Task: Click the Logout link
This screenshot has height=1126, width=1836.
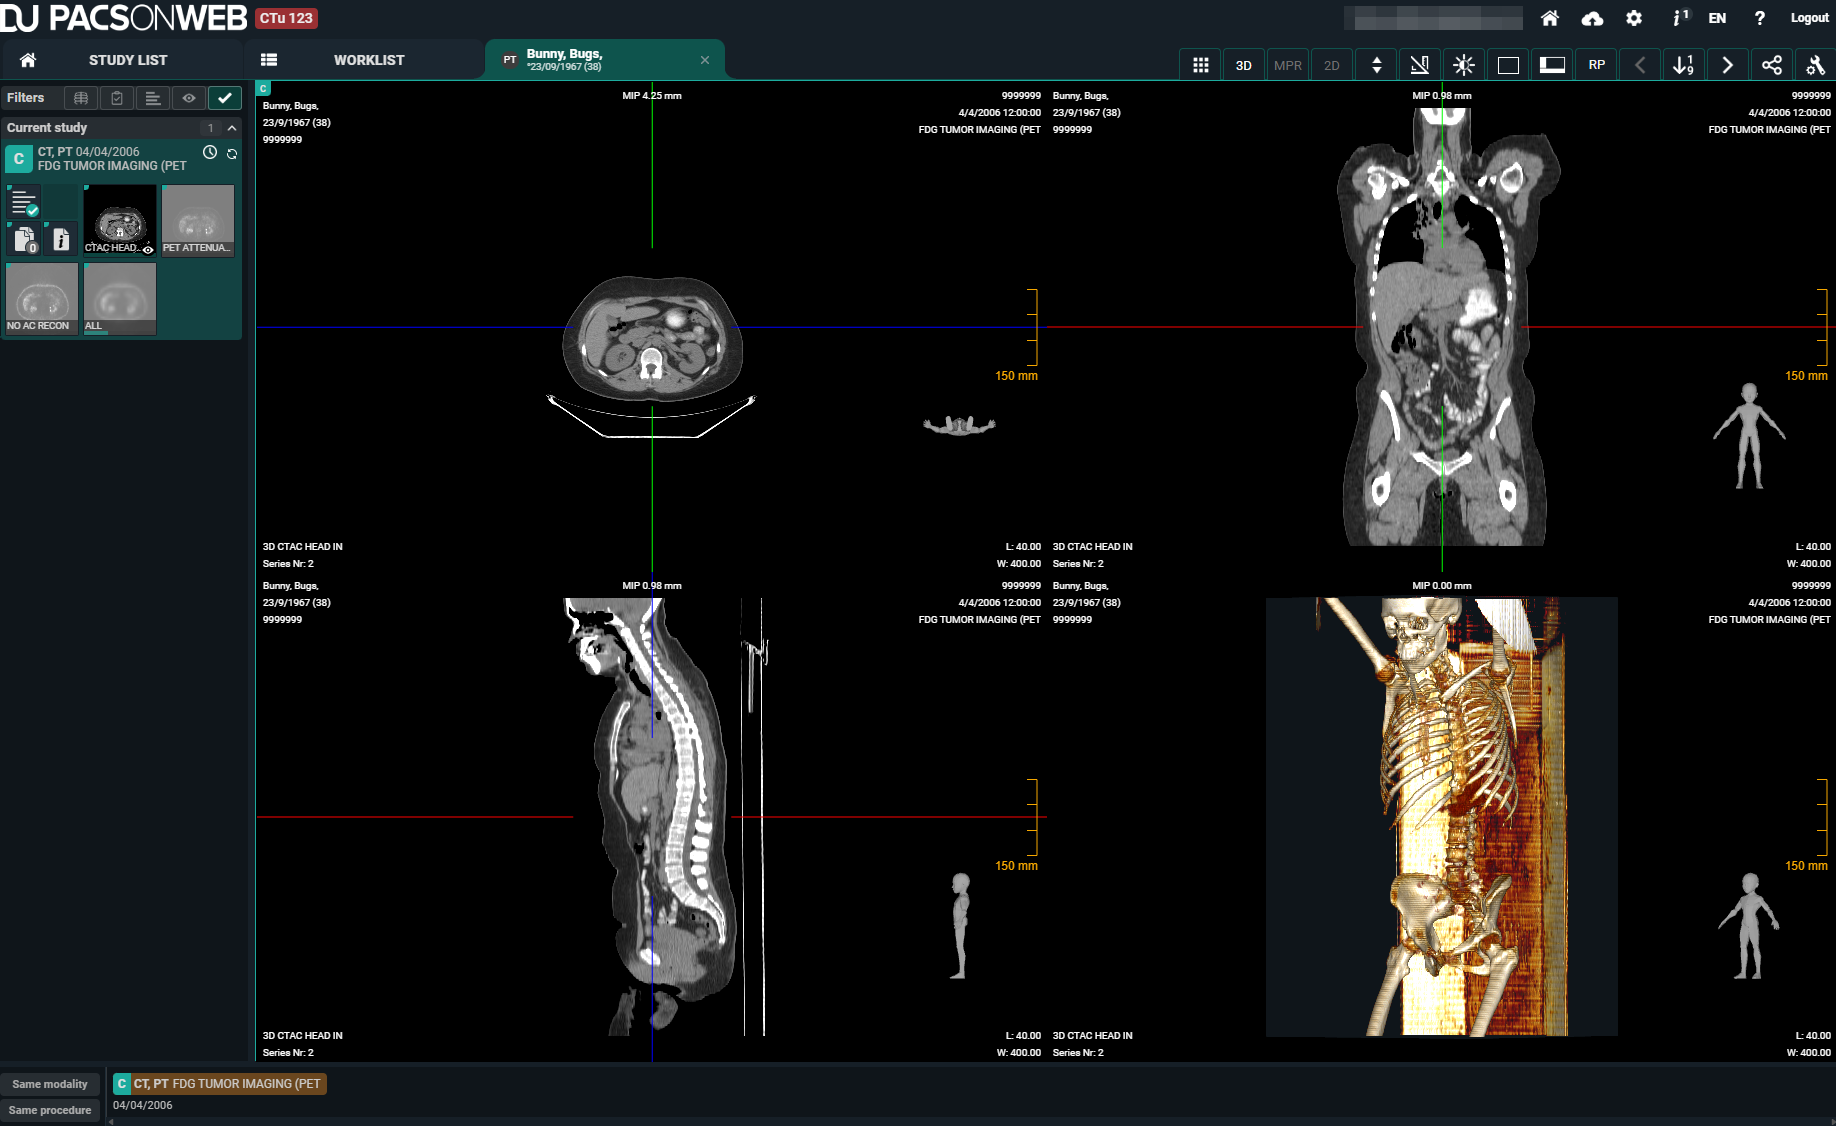Action: (x=1809, y=18)
